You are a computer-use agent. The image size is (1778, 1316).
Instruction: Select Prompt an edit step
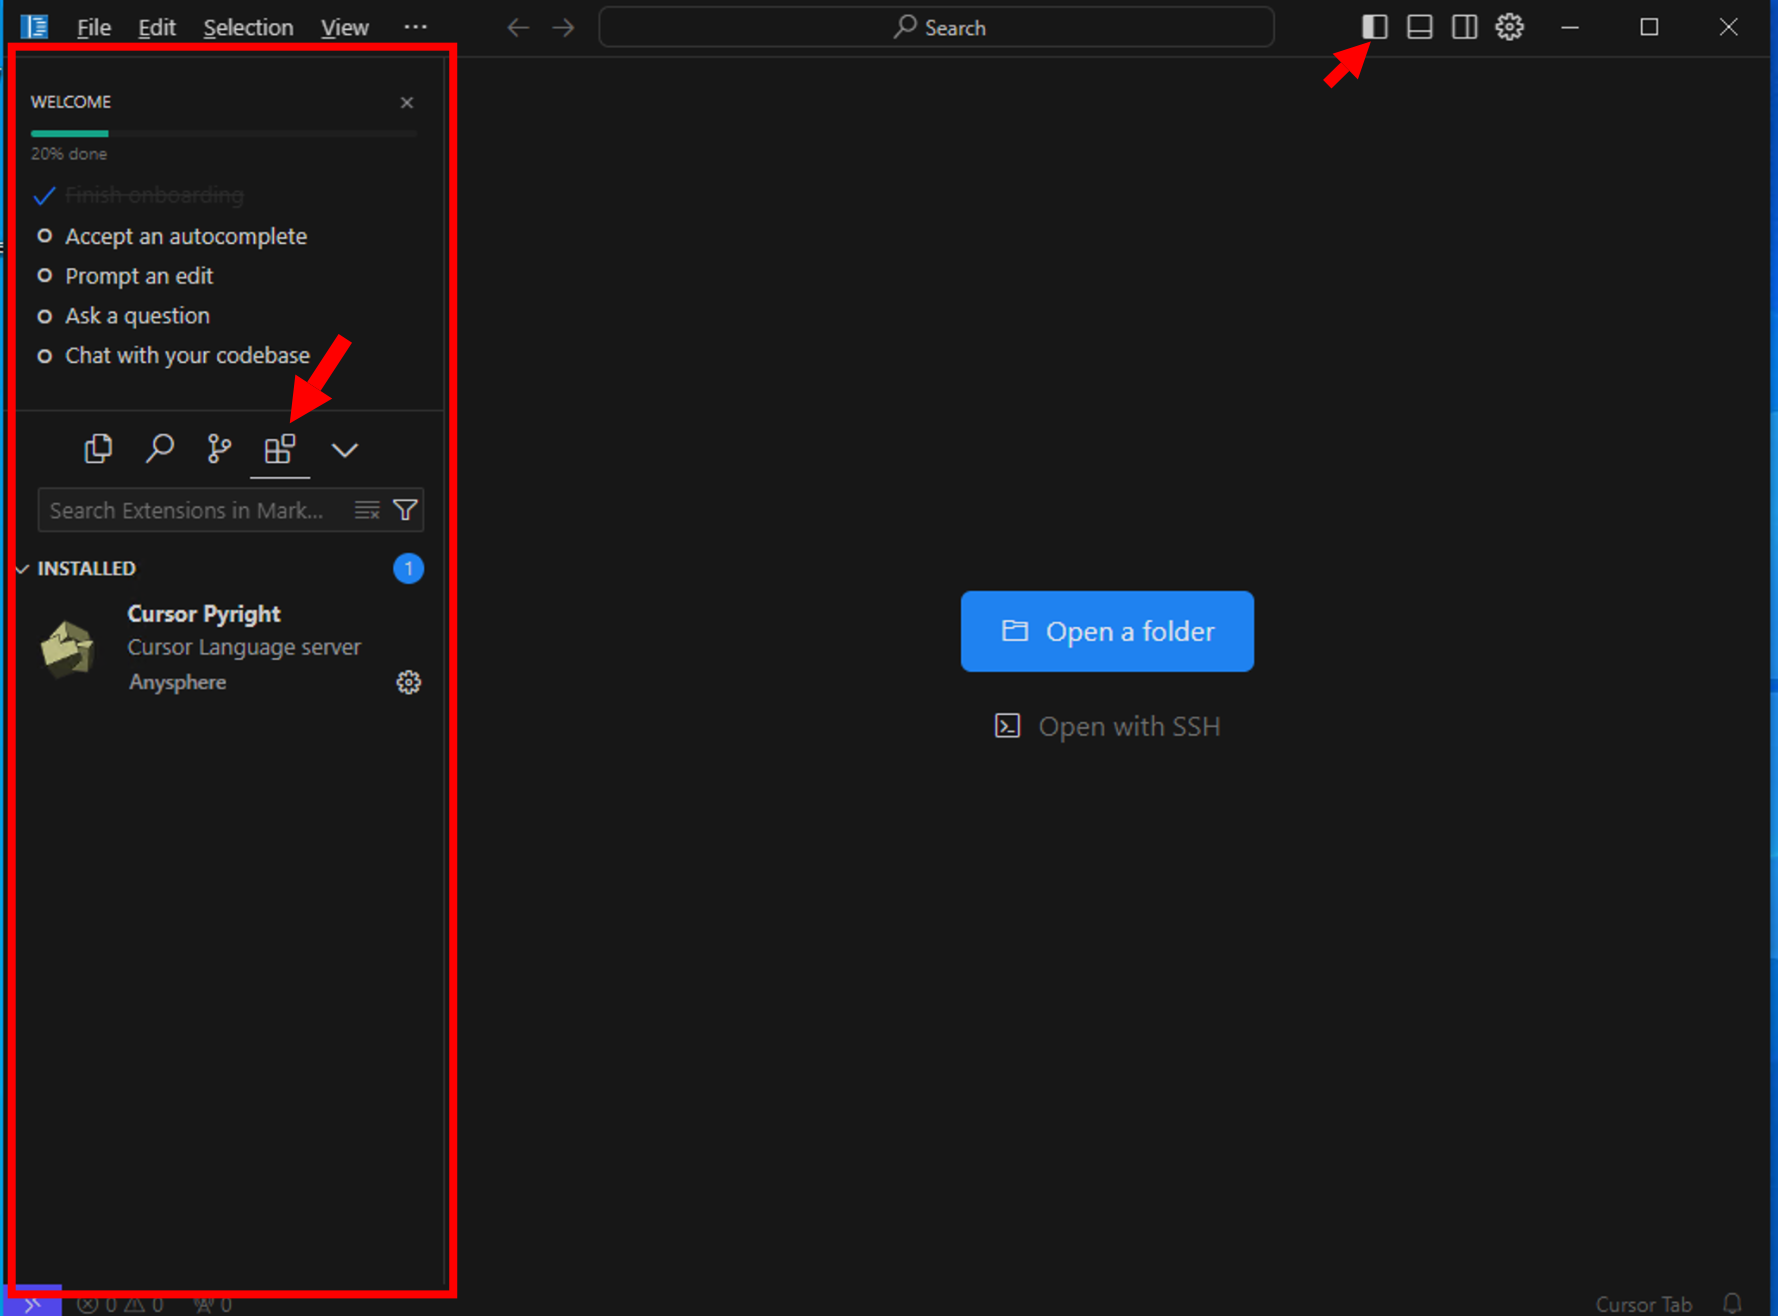pos(139,276)
